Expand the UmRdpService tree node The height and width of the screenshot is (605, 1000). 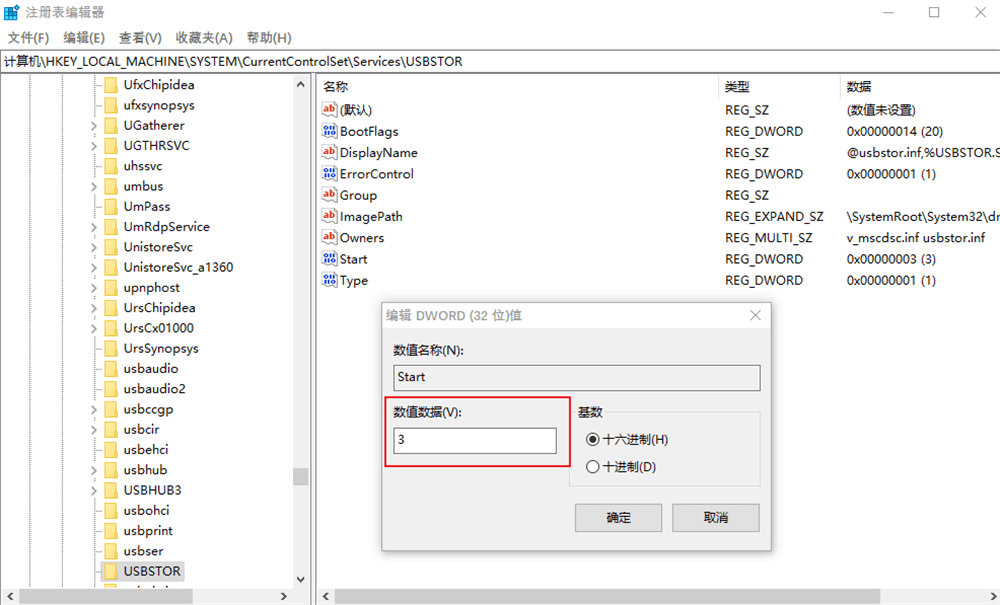click(x=93, y=227)
